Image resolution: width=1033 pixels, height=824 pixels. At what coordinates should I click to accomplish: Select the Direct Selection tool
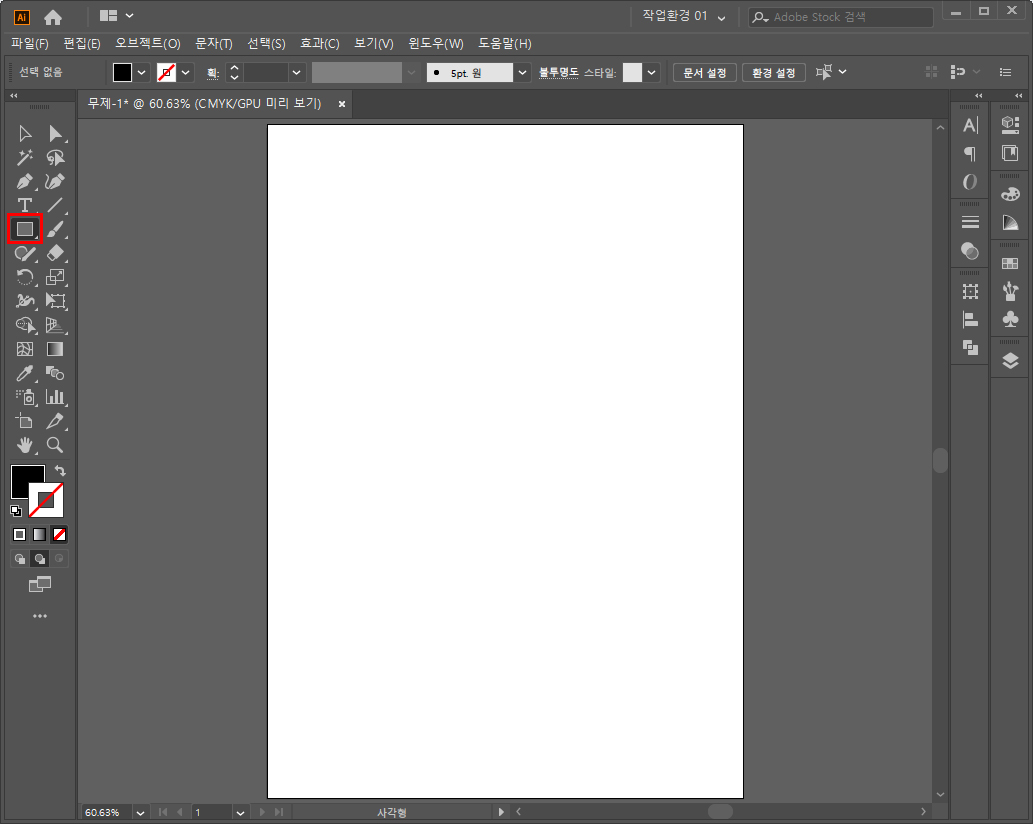coord(55,134)
